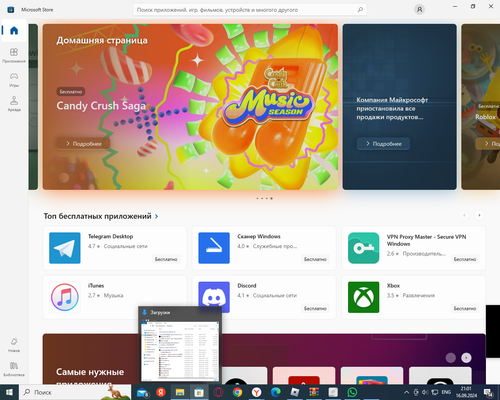Click the Free button on VPN card
Screen dimensions: 500x400
[465, 259]
